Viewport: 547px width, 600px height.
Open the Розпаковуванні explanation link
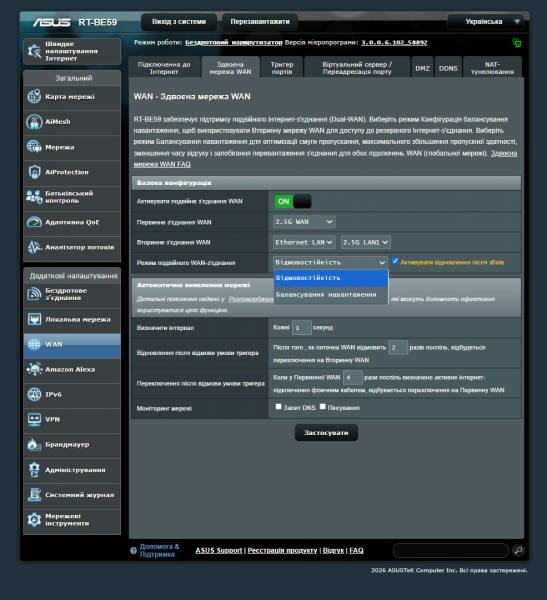tap(251, 299)
